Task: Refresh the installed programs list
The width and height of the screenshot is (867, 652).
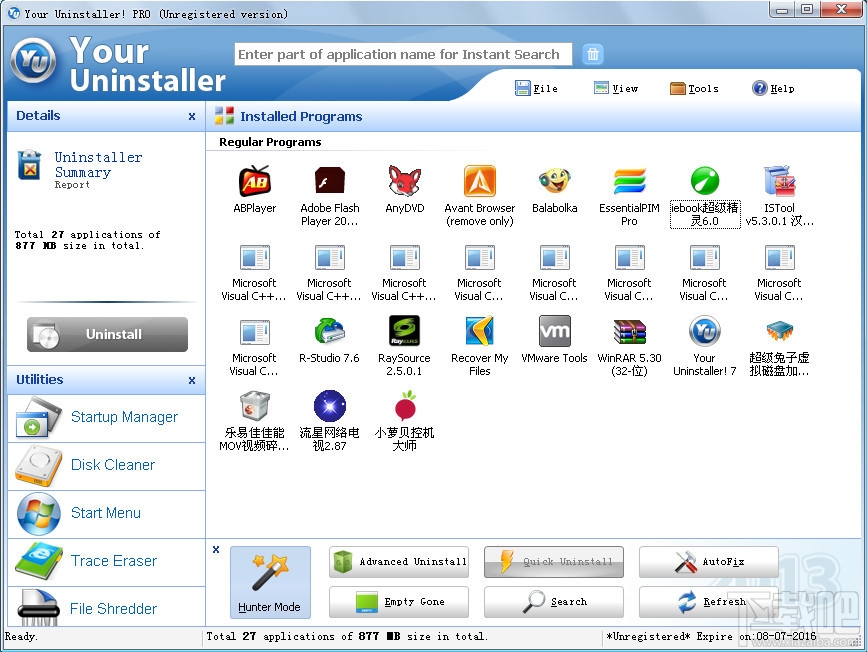Action: point(708,602)
